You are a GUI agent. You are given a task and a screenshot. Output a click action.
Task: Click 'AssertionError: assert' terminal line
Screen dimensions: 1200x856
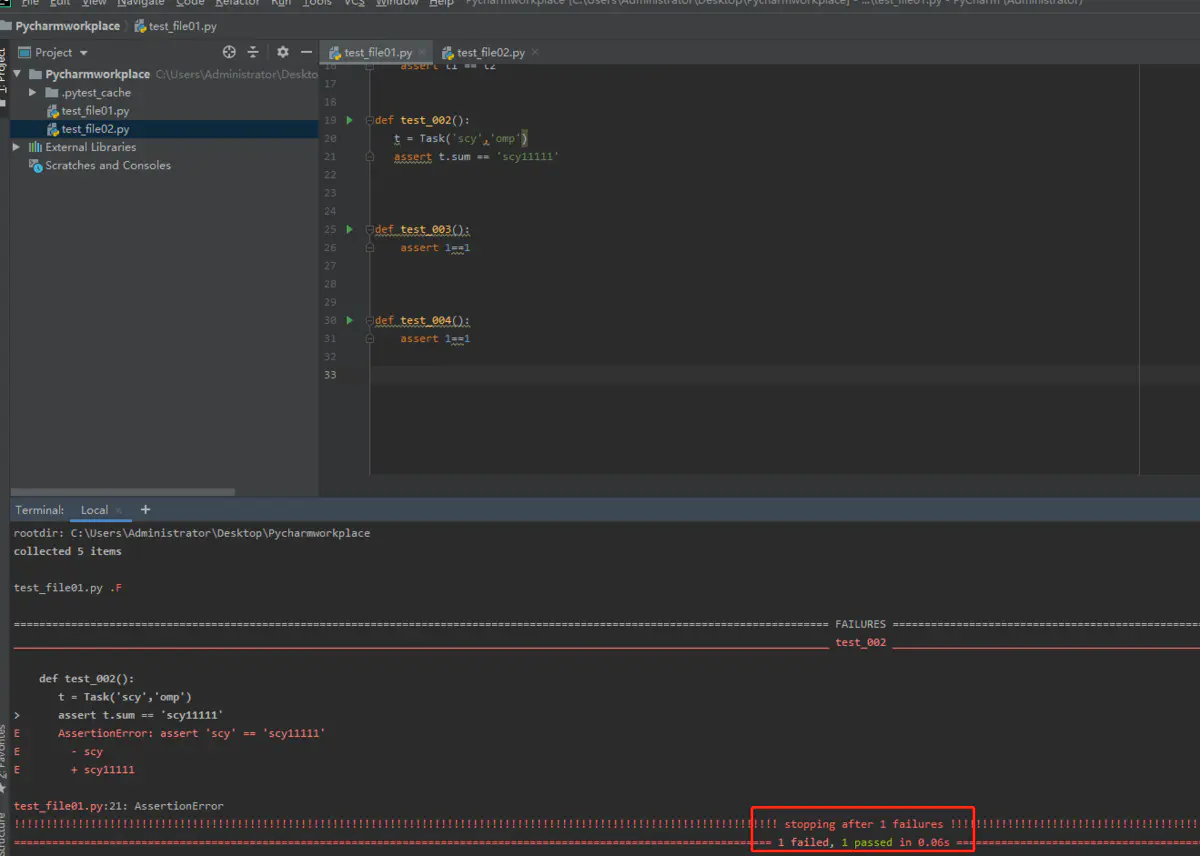pyautogui.click(x=192, y=733)
